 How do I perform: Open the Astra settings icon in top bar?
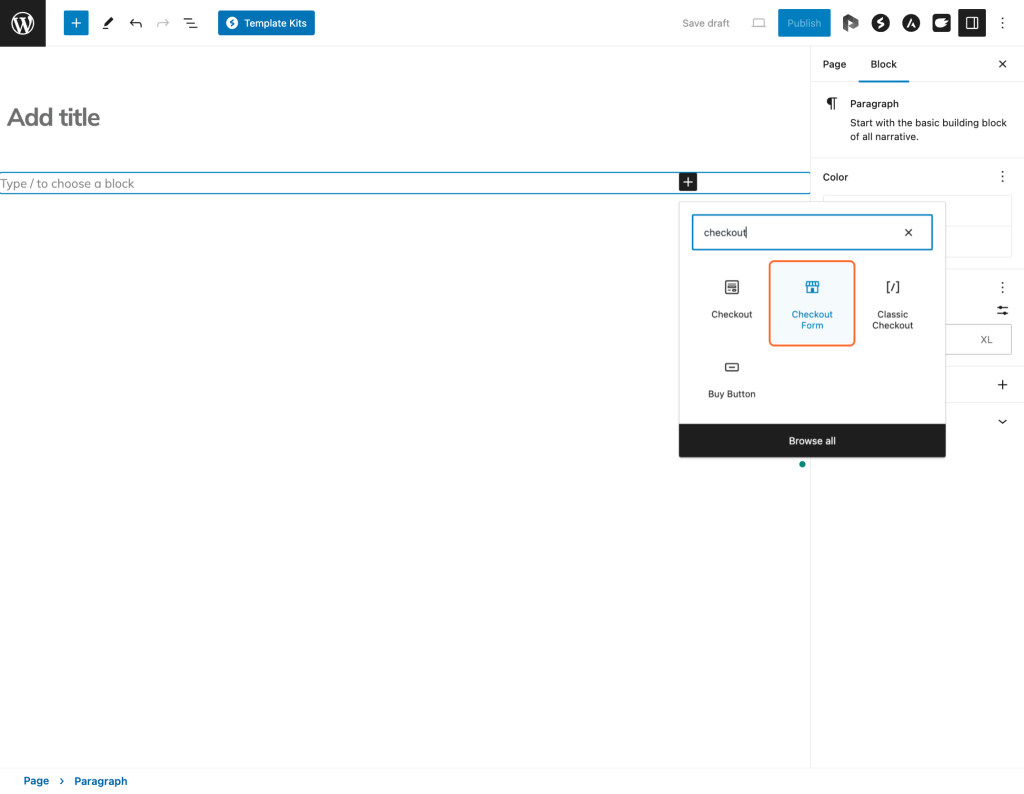911,23
